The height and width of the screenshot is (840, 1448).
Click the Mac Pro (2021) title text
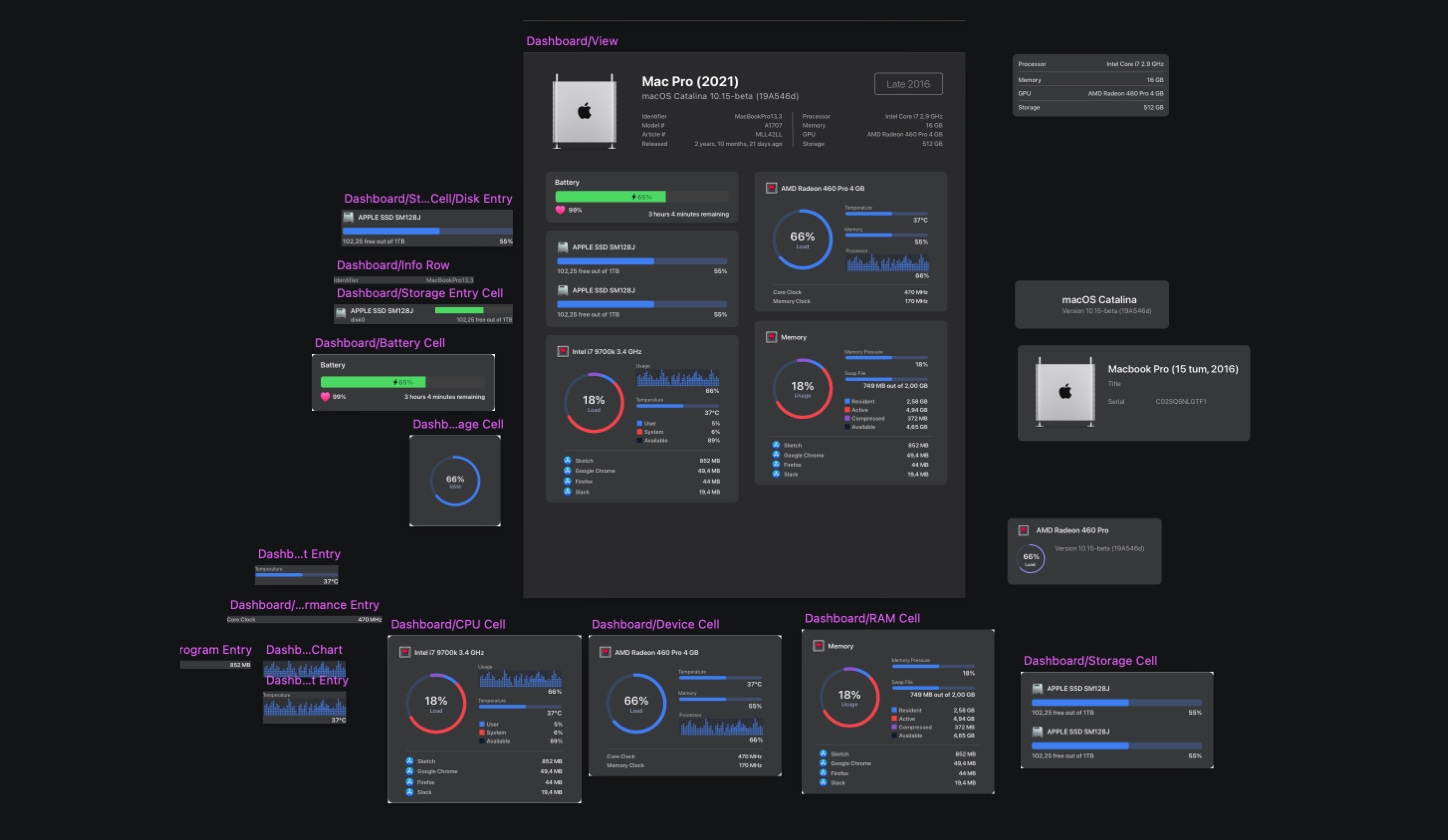coord(689,81)
